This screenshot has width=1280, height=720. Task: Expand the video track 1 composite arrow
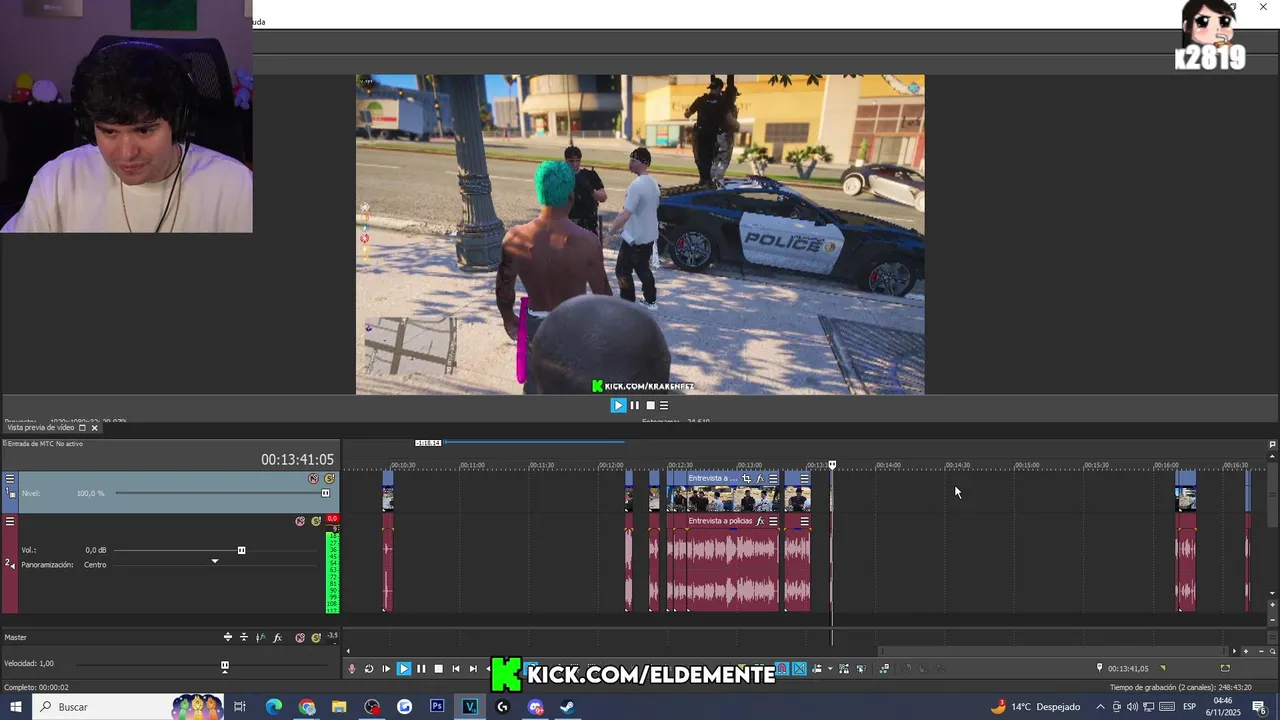[12, 494]
